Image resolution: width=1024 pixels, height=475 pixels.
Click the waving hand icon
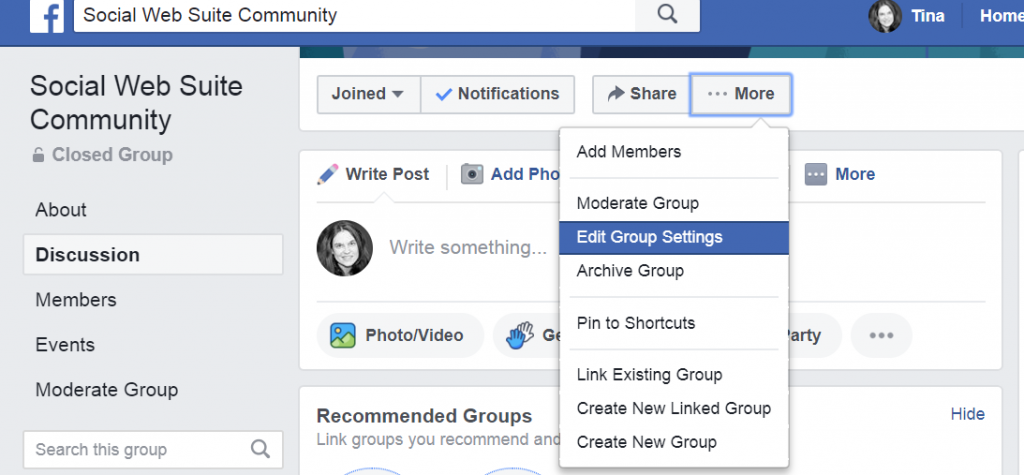pos(520,336)
